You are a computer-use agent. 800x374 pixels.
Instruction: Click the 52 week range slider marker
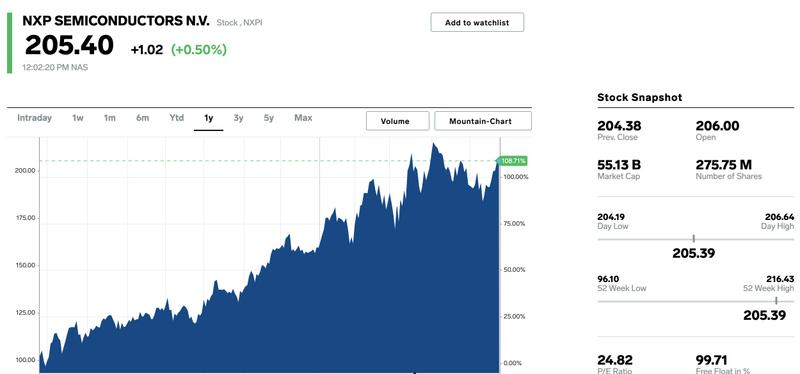(776, 301)
